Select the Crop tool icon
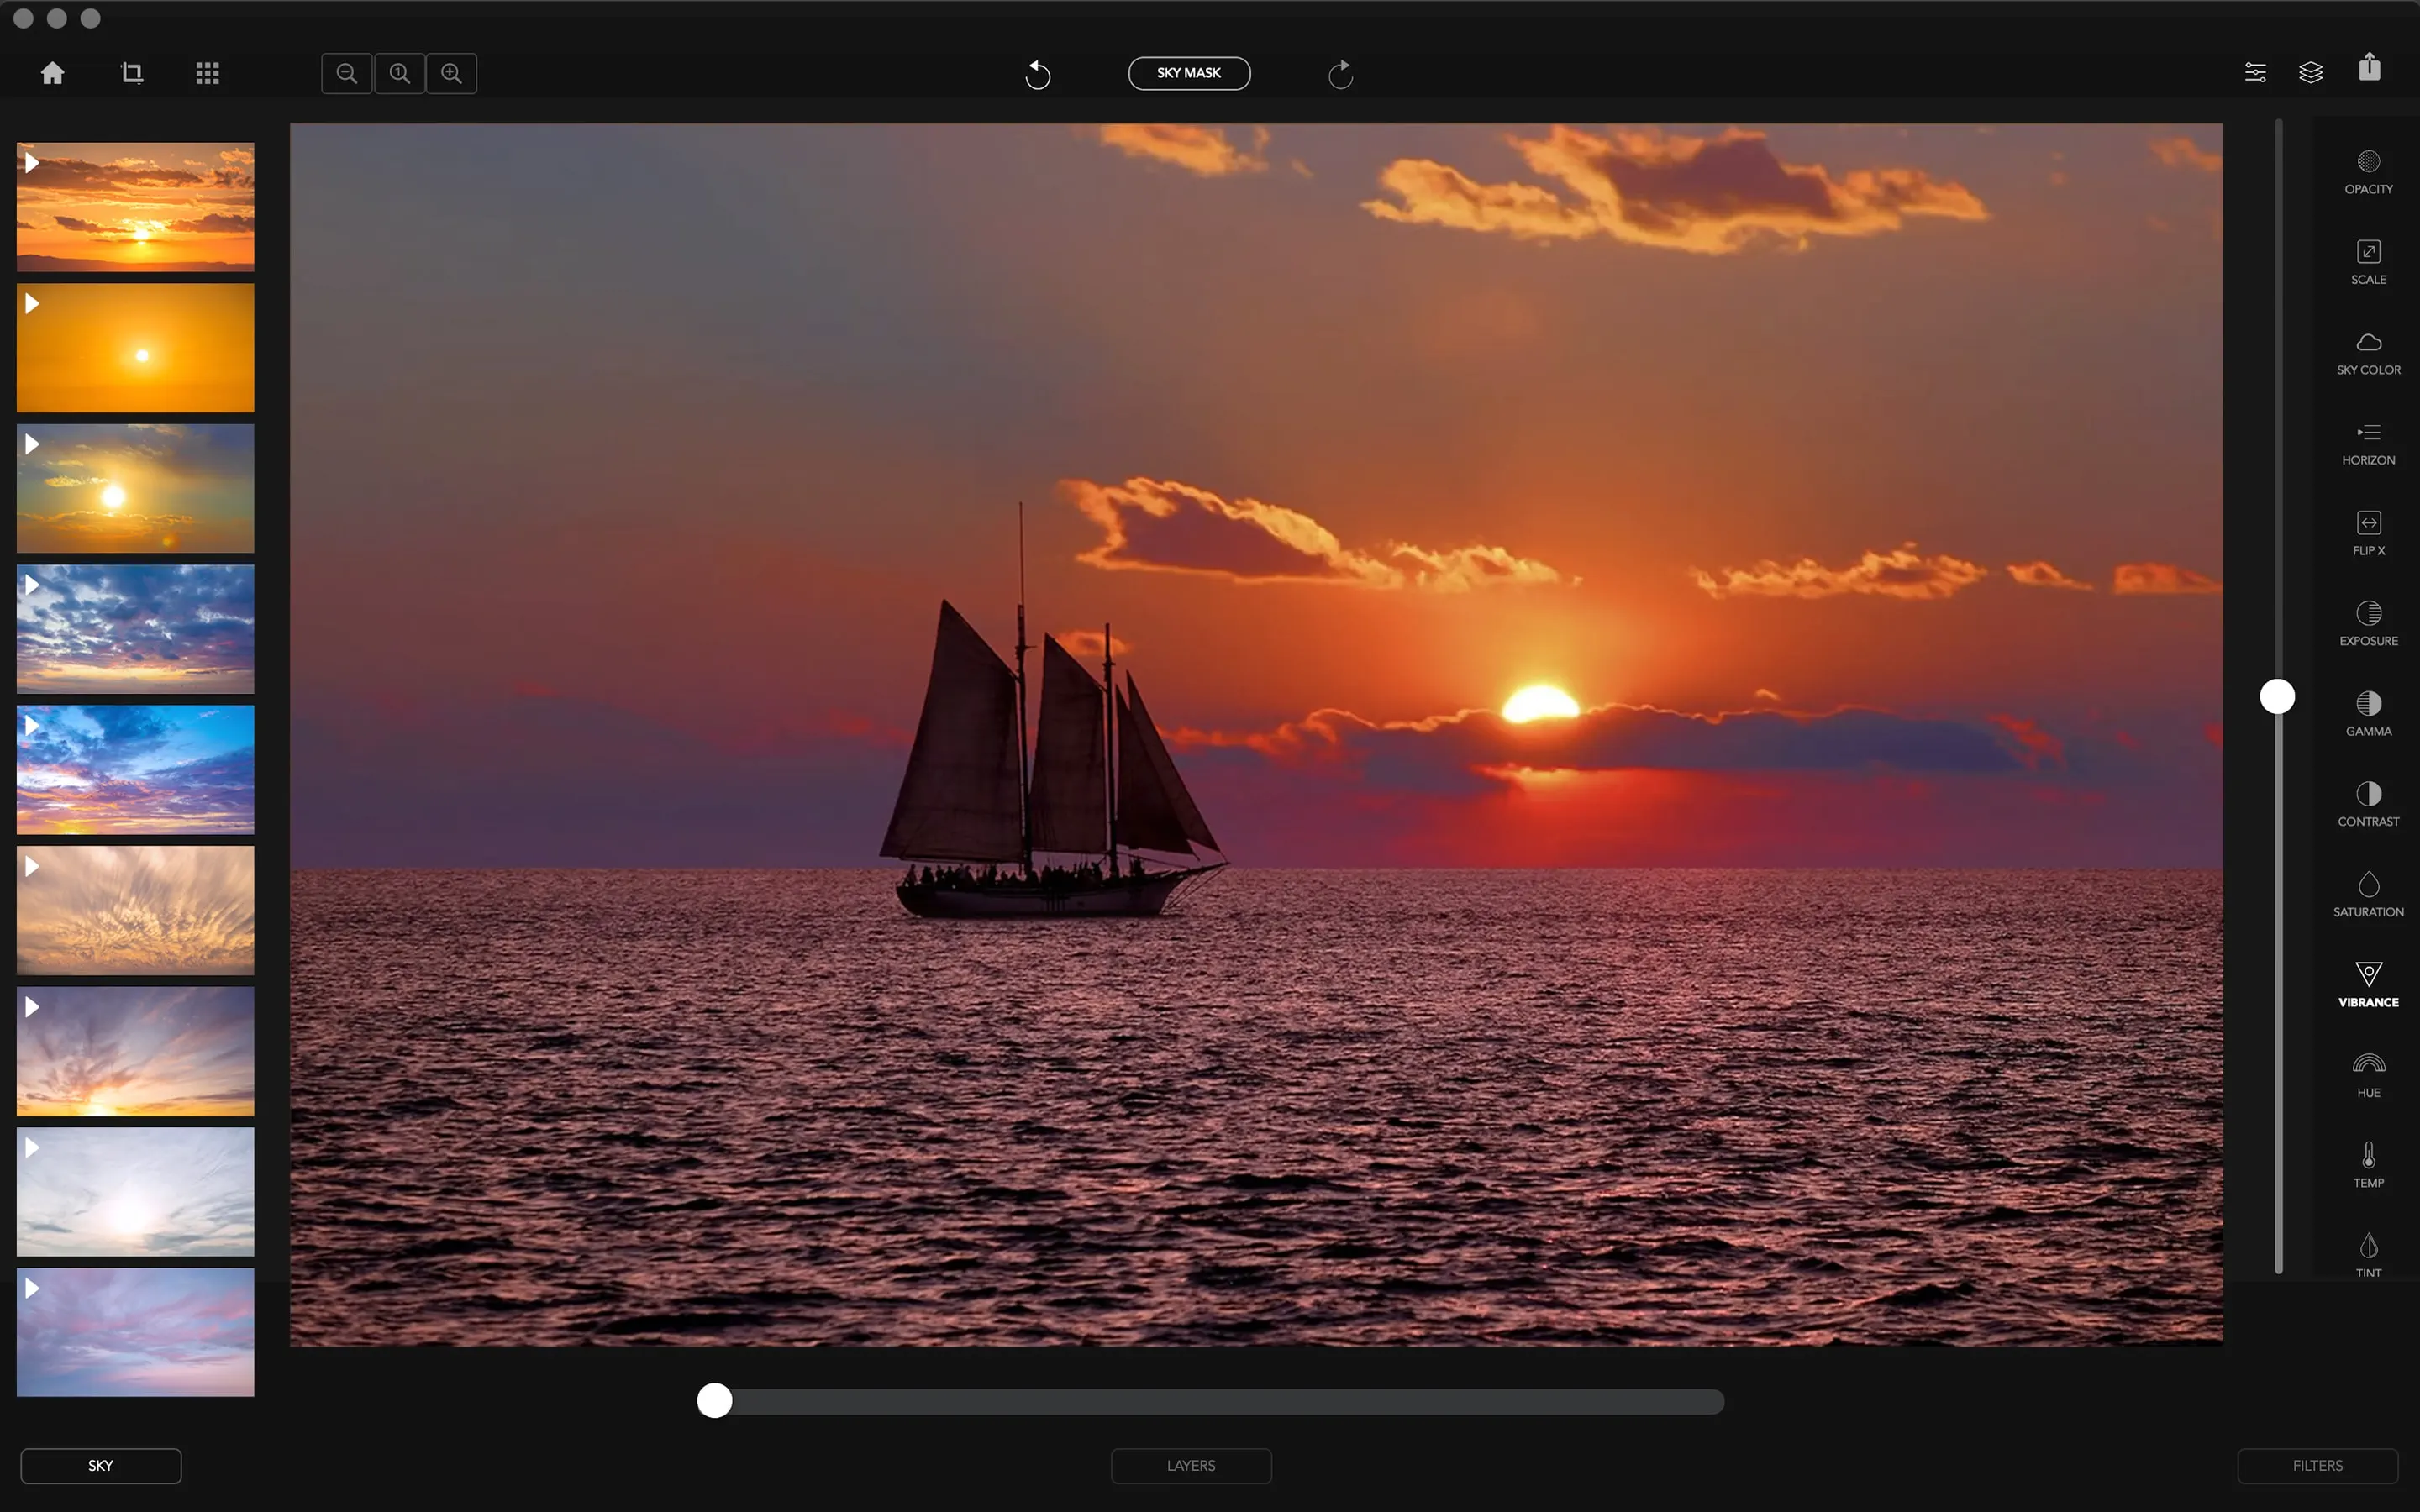The image size is (2420, 1512). tap(131, 73)
